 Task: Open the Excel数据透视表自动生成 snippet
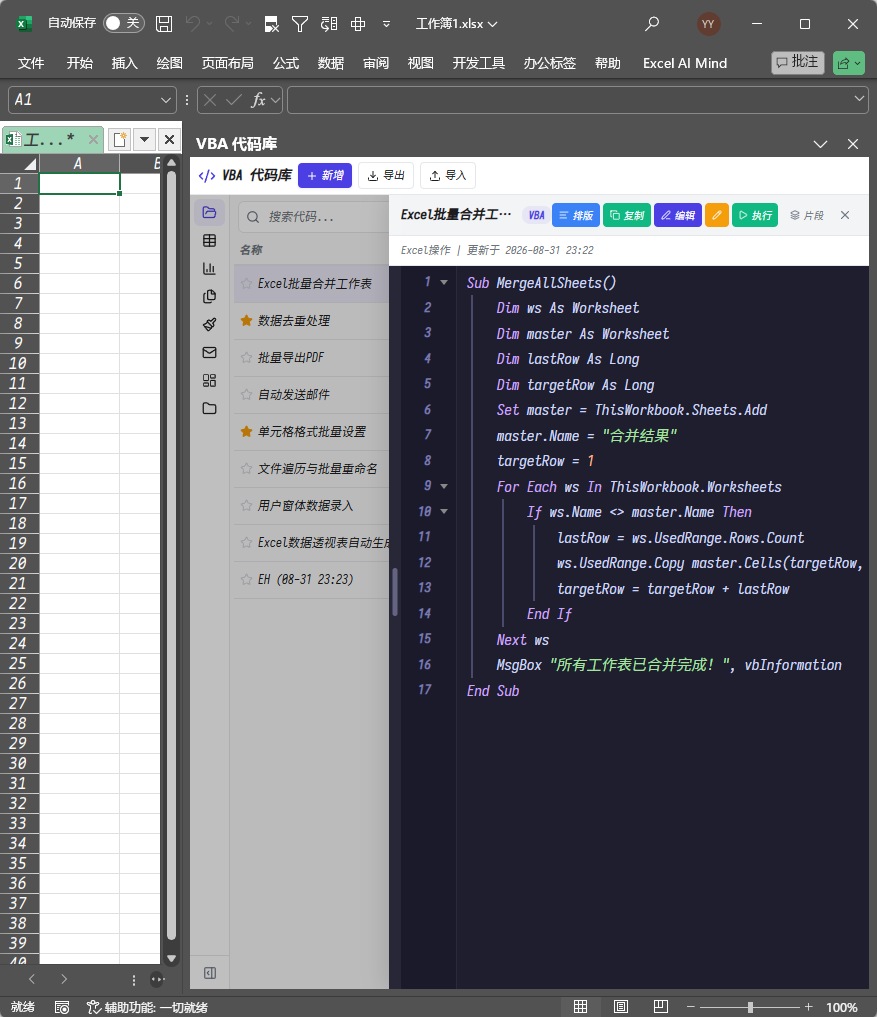(311, 543)
